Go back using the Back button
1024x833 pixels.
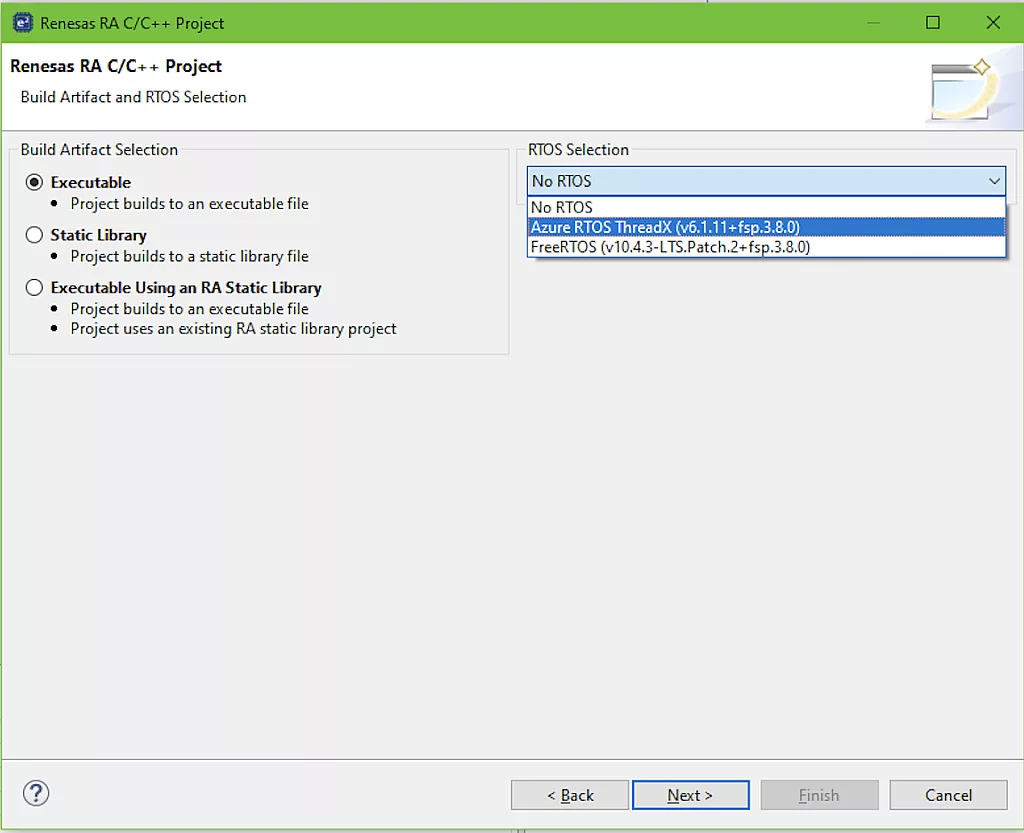(x=569, y=795)
